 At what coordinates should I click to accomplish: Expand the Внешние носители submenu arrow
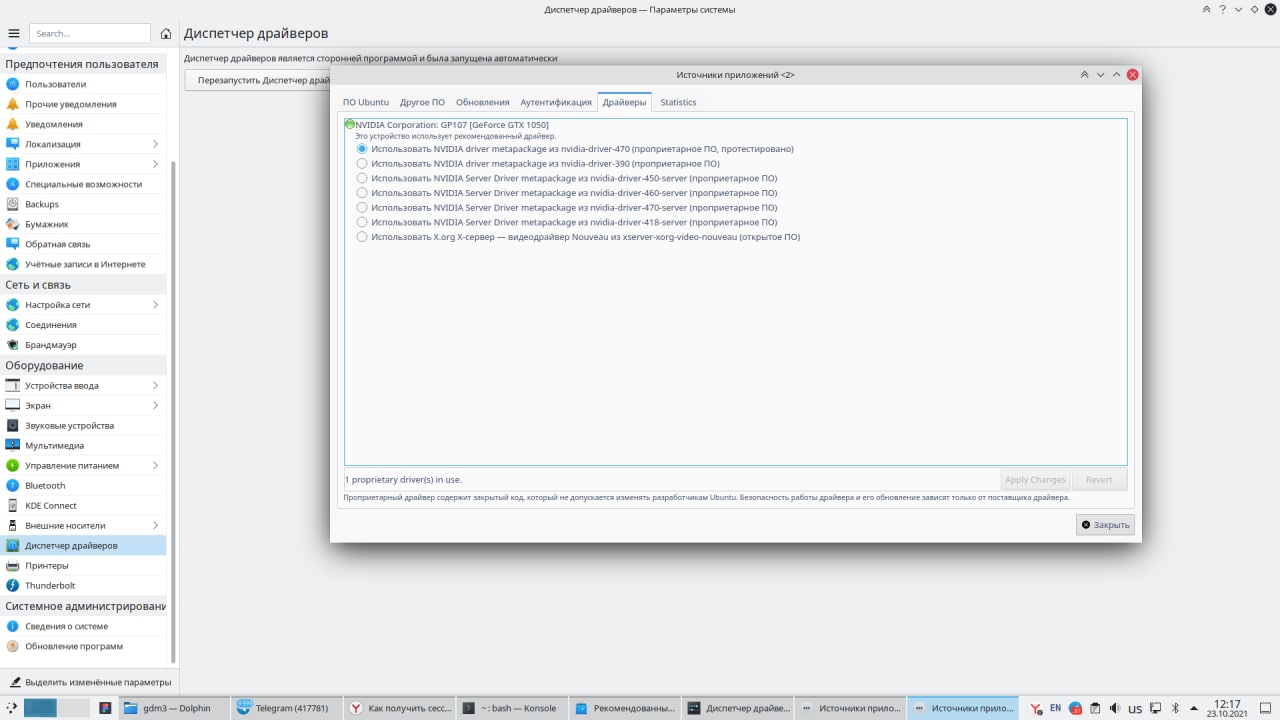coord(155,525)
